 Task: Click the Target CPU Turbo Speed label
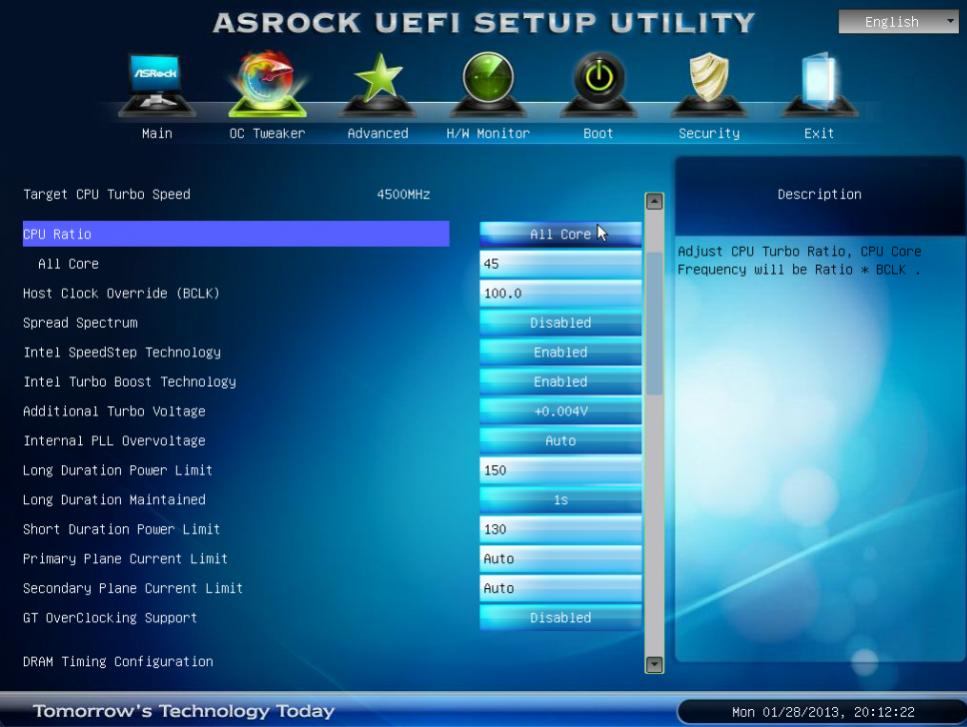(x=107, y=194)
